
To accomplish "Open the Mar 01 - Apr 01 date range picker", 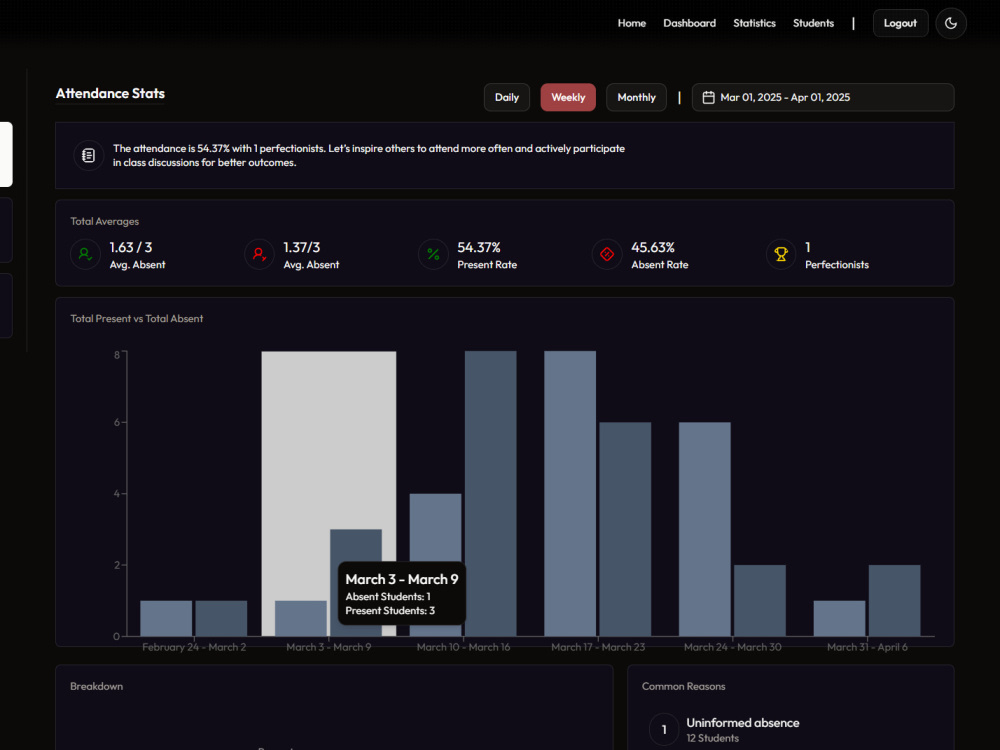I will (x=823, y=98).
